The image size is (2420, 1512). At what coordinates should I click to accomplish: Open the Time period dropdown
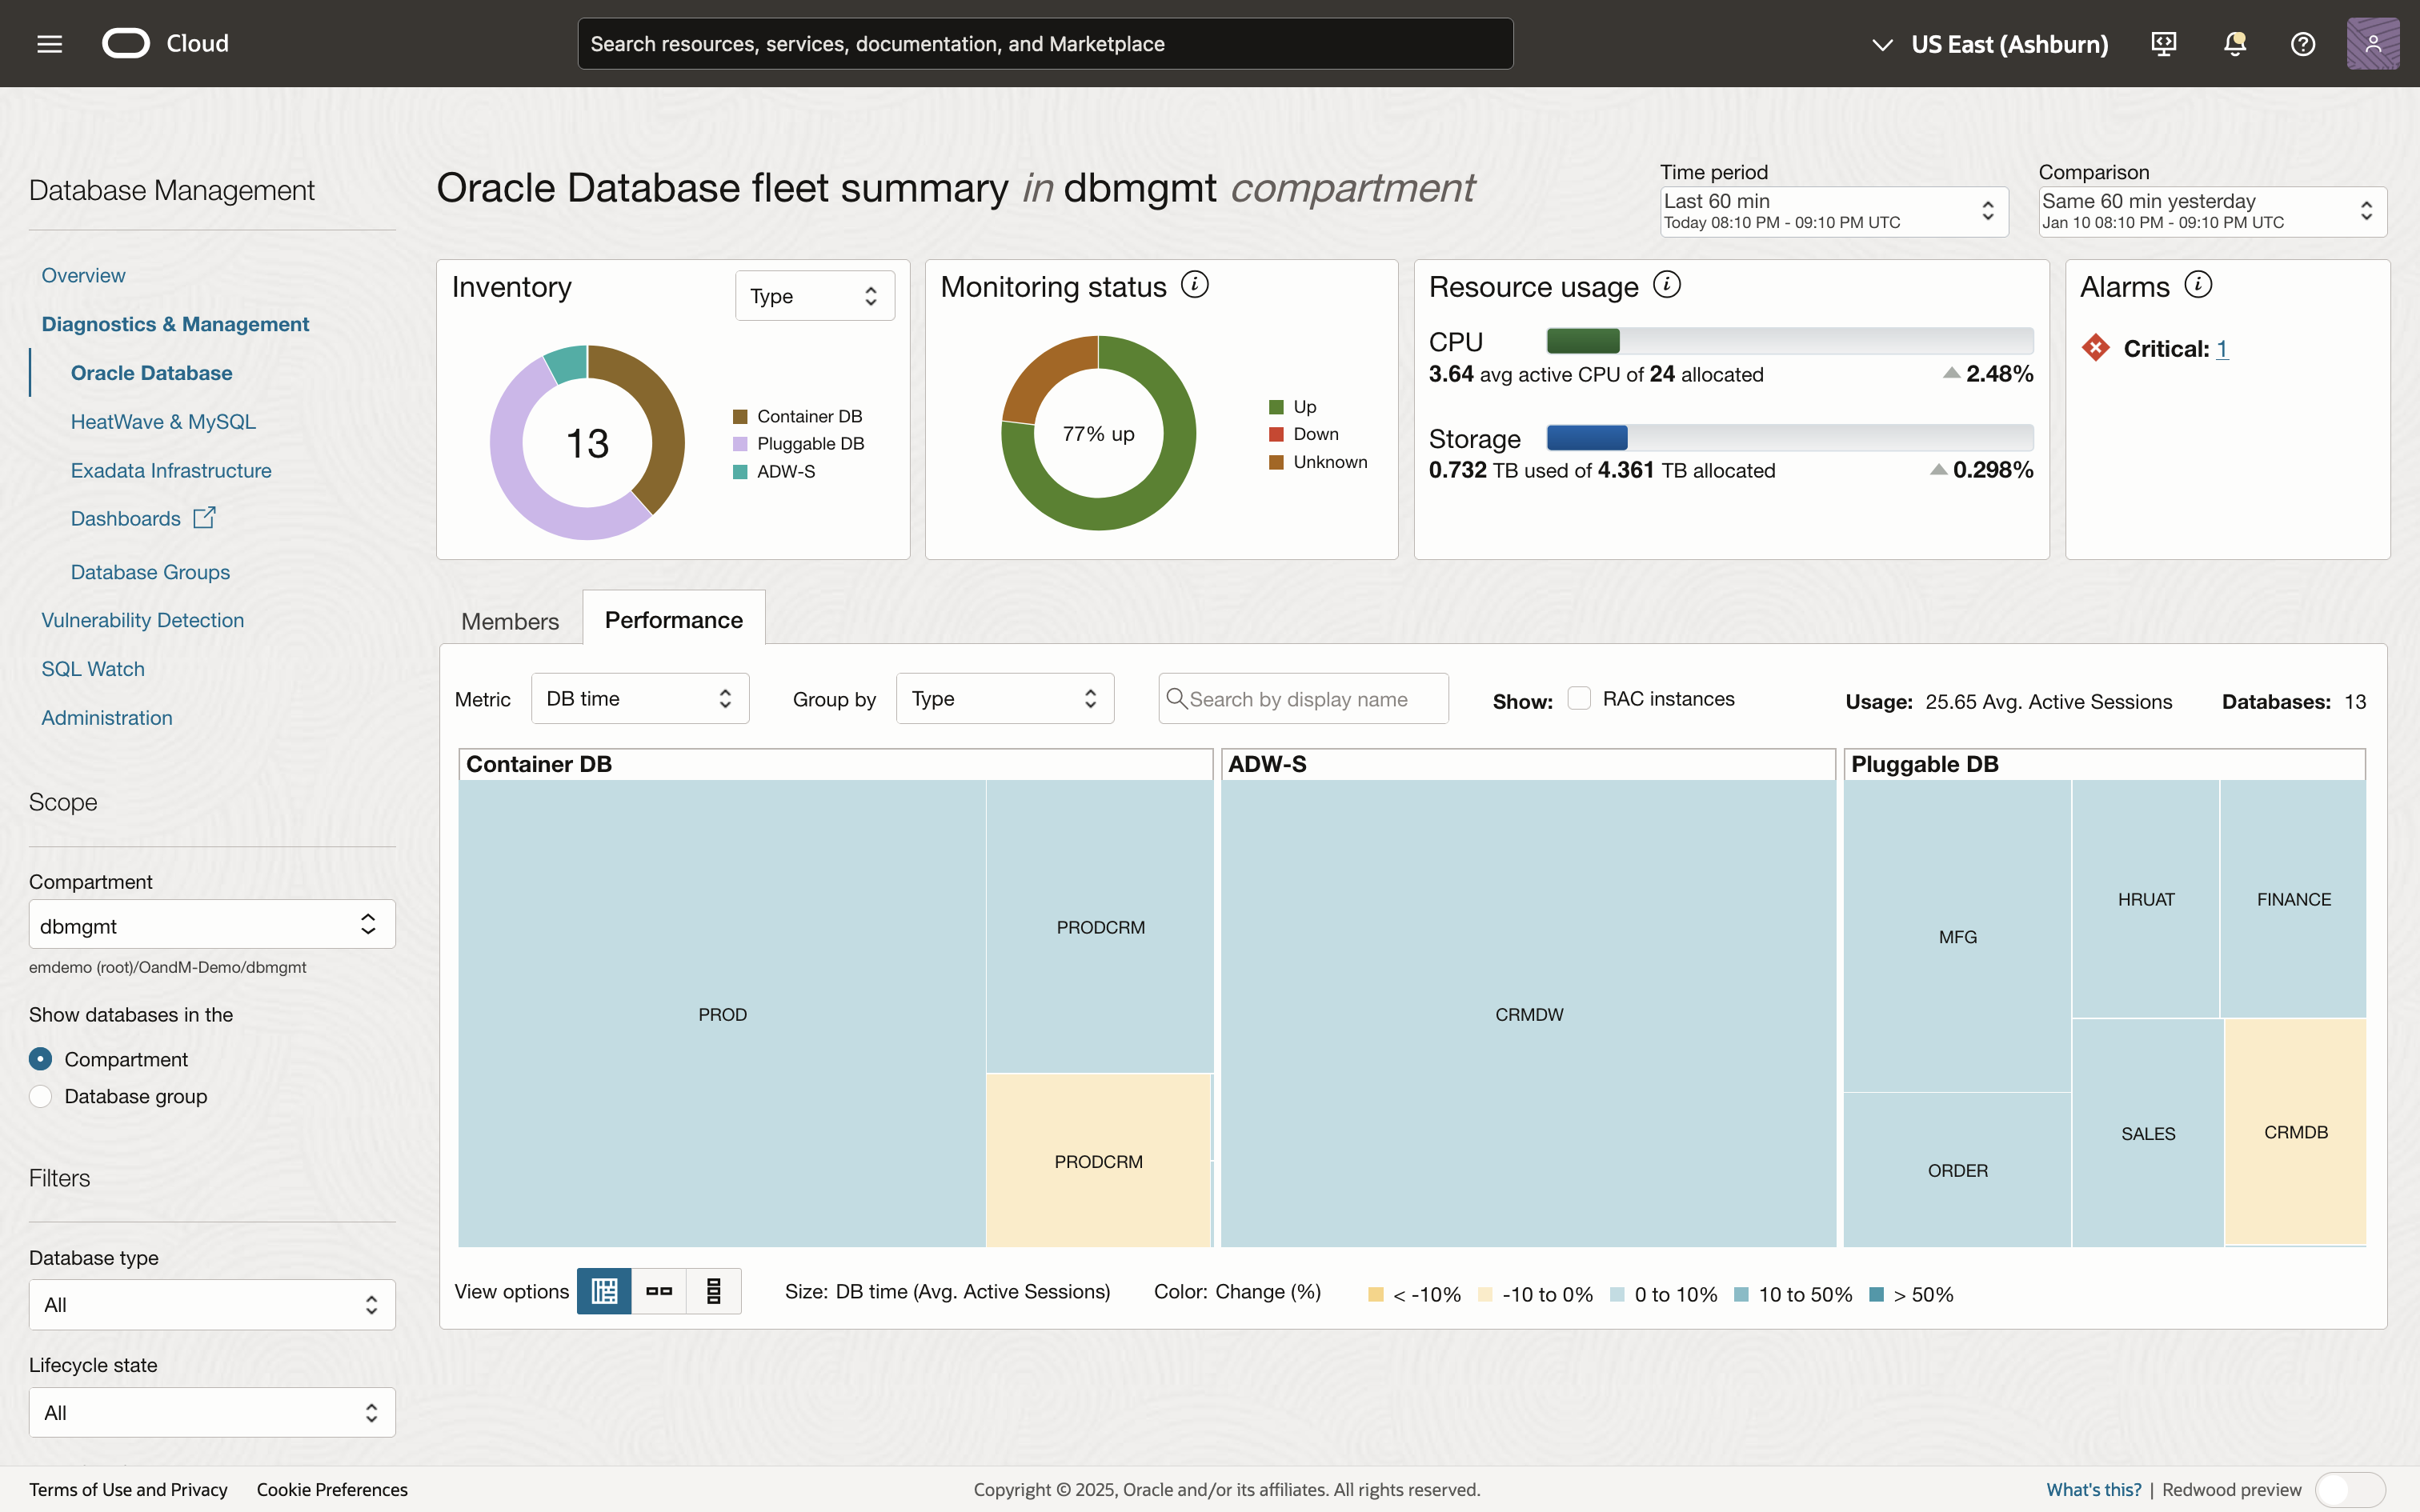pos(1832,211)
